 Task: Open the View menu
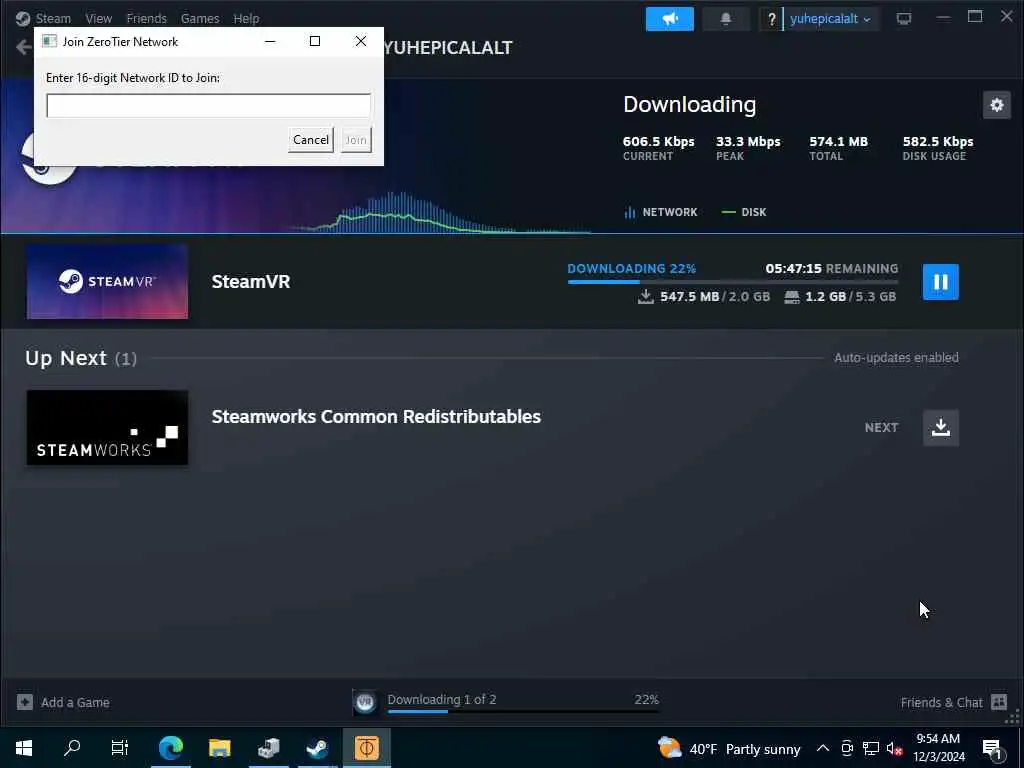[99, 18]
